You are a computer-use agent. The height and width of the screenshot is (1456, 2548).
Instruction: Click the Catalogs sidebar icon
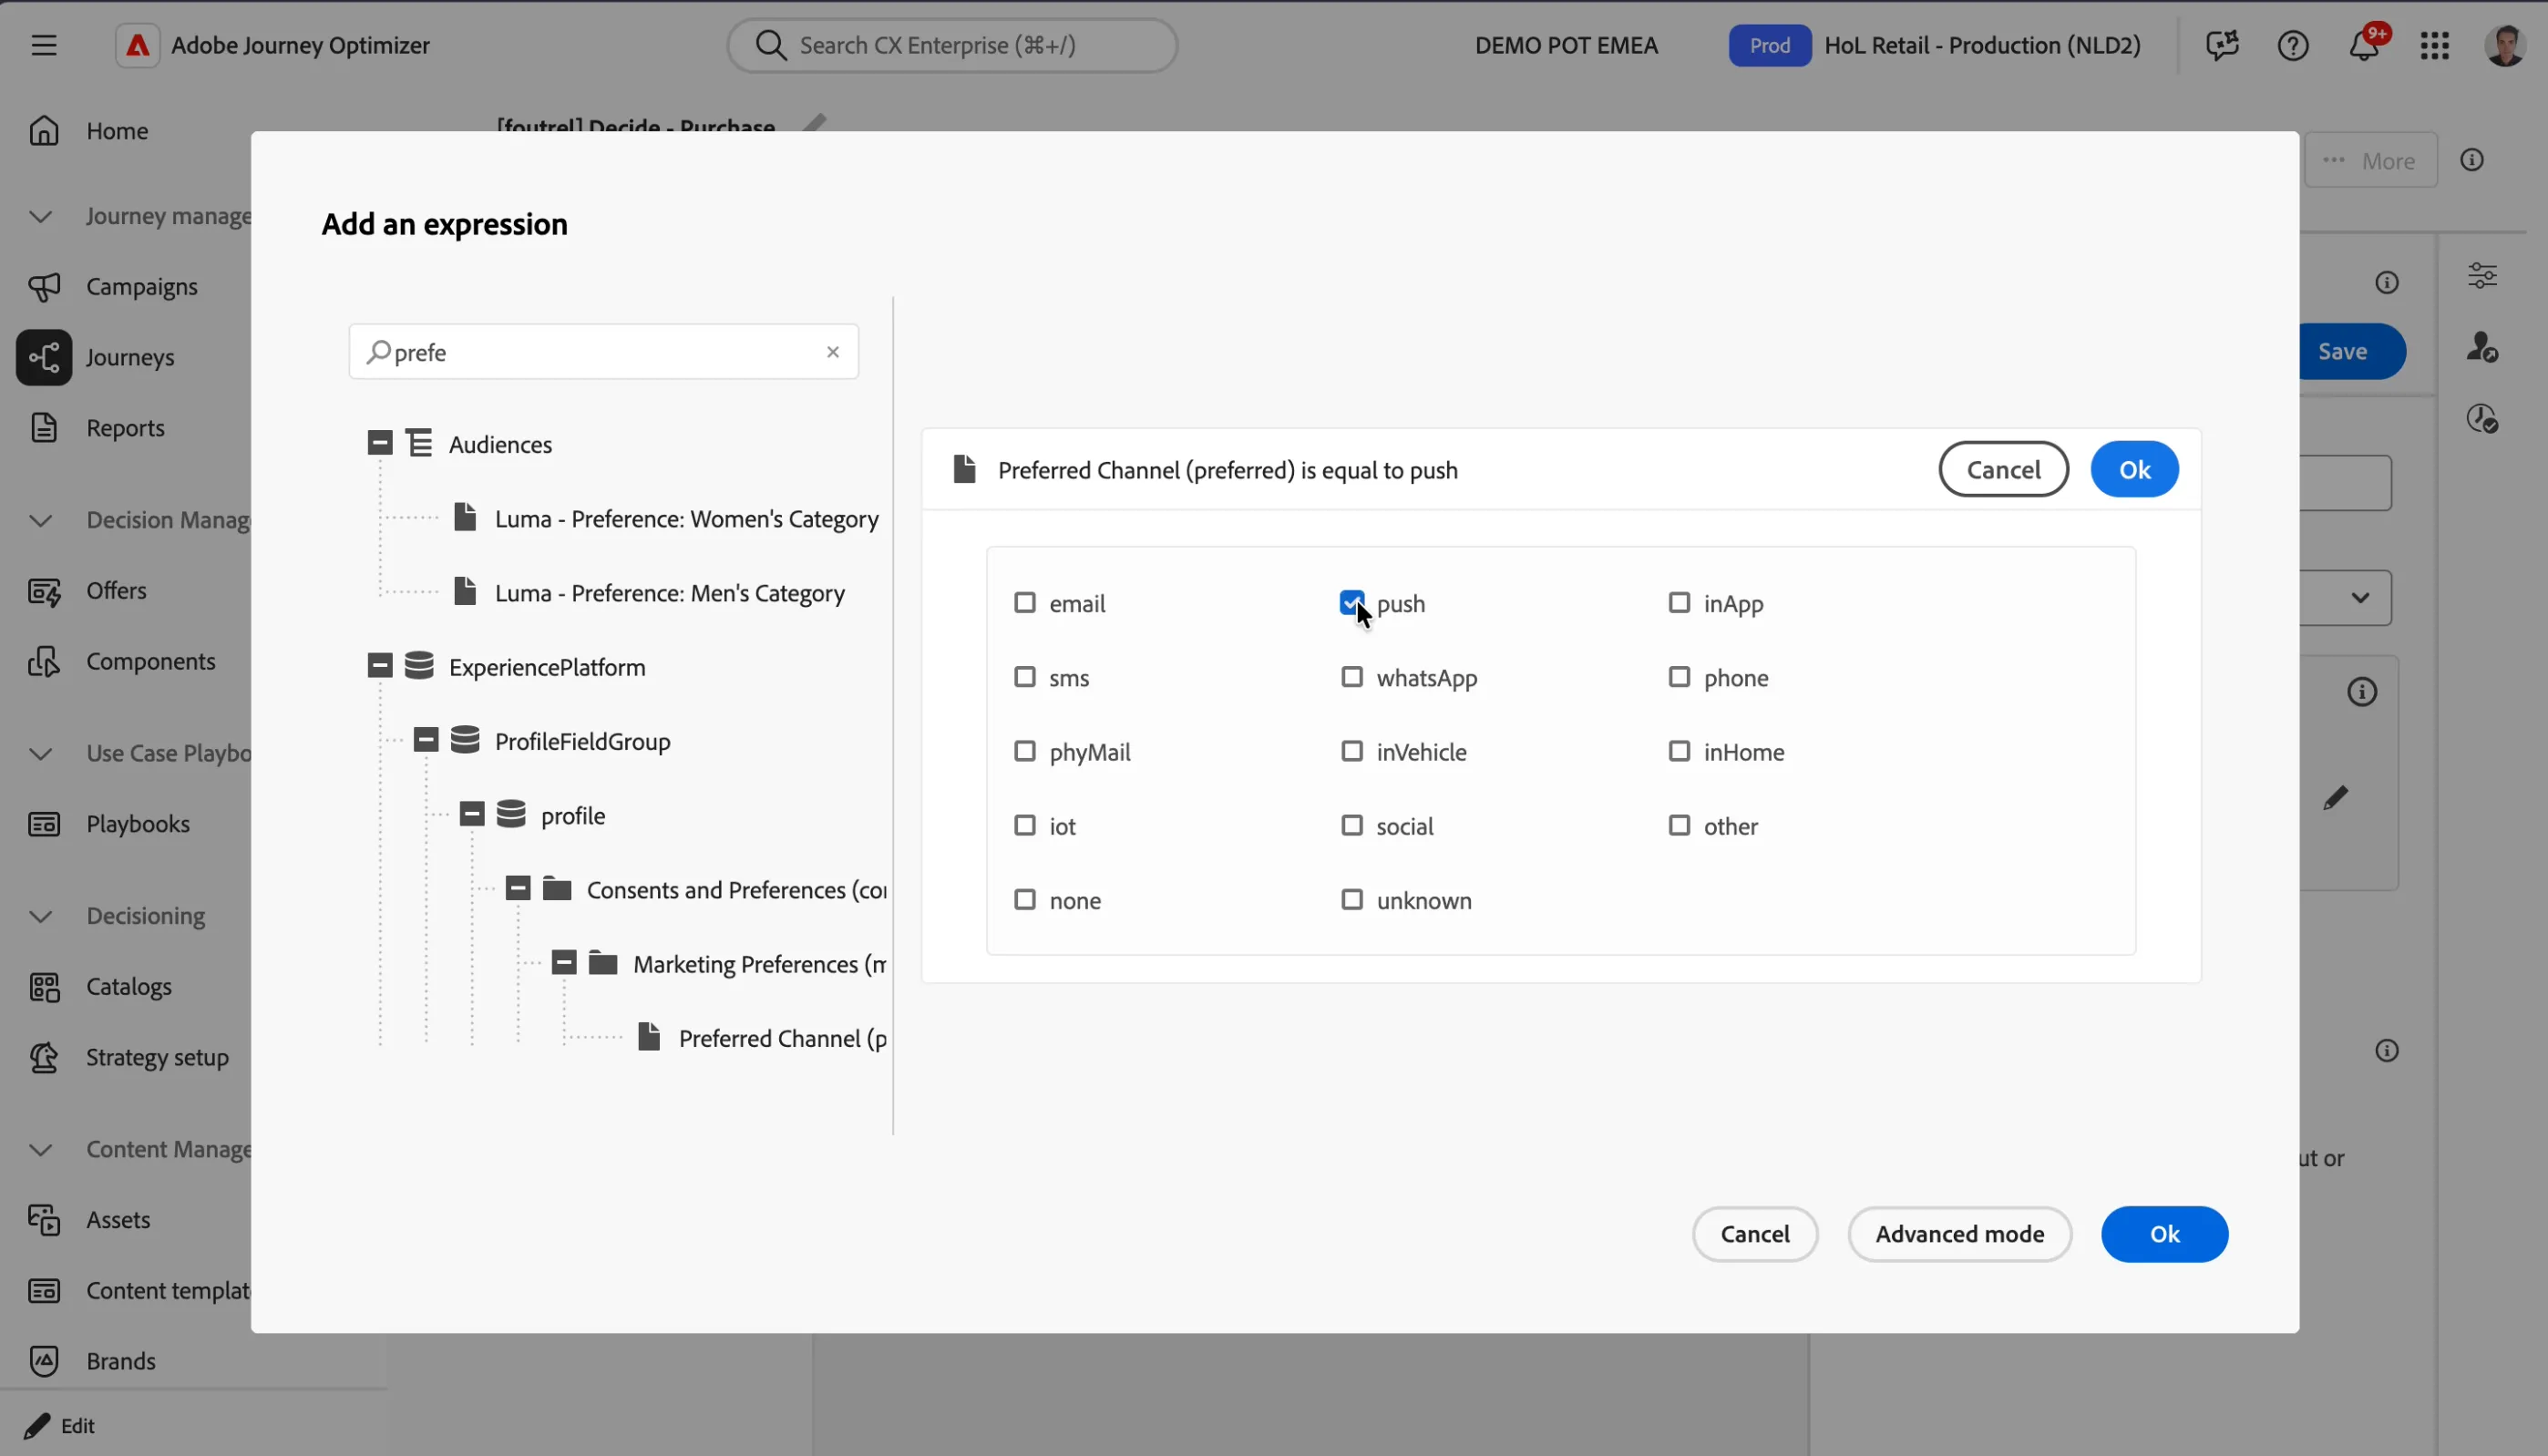[44, 987]
